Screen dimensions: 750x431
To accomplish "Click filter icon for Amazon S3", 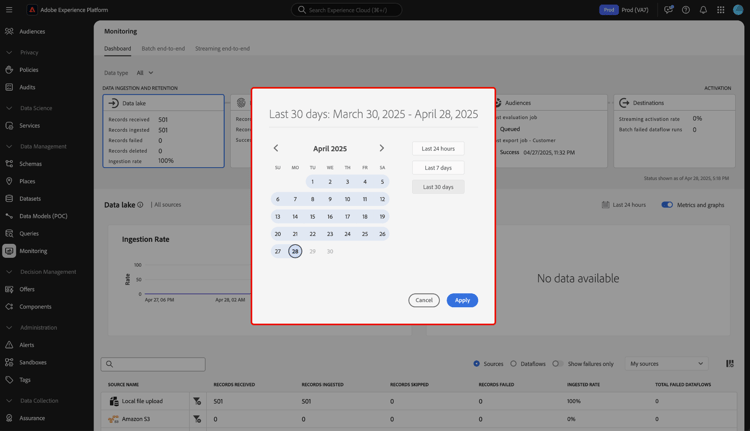I will coord(197,419).
